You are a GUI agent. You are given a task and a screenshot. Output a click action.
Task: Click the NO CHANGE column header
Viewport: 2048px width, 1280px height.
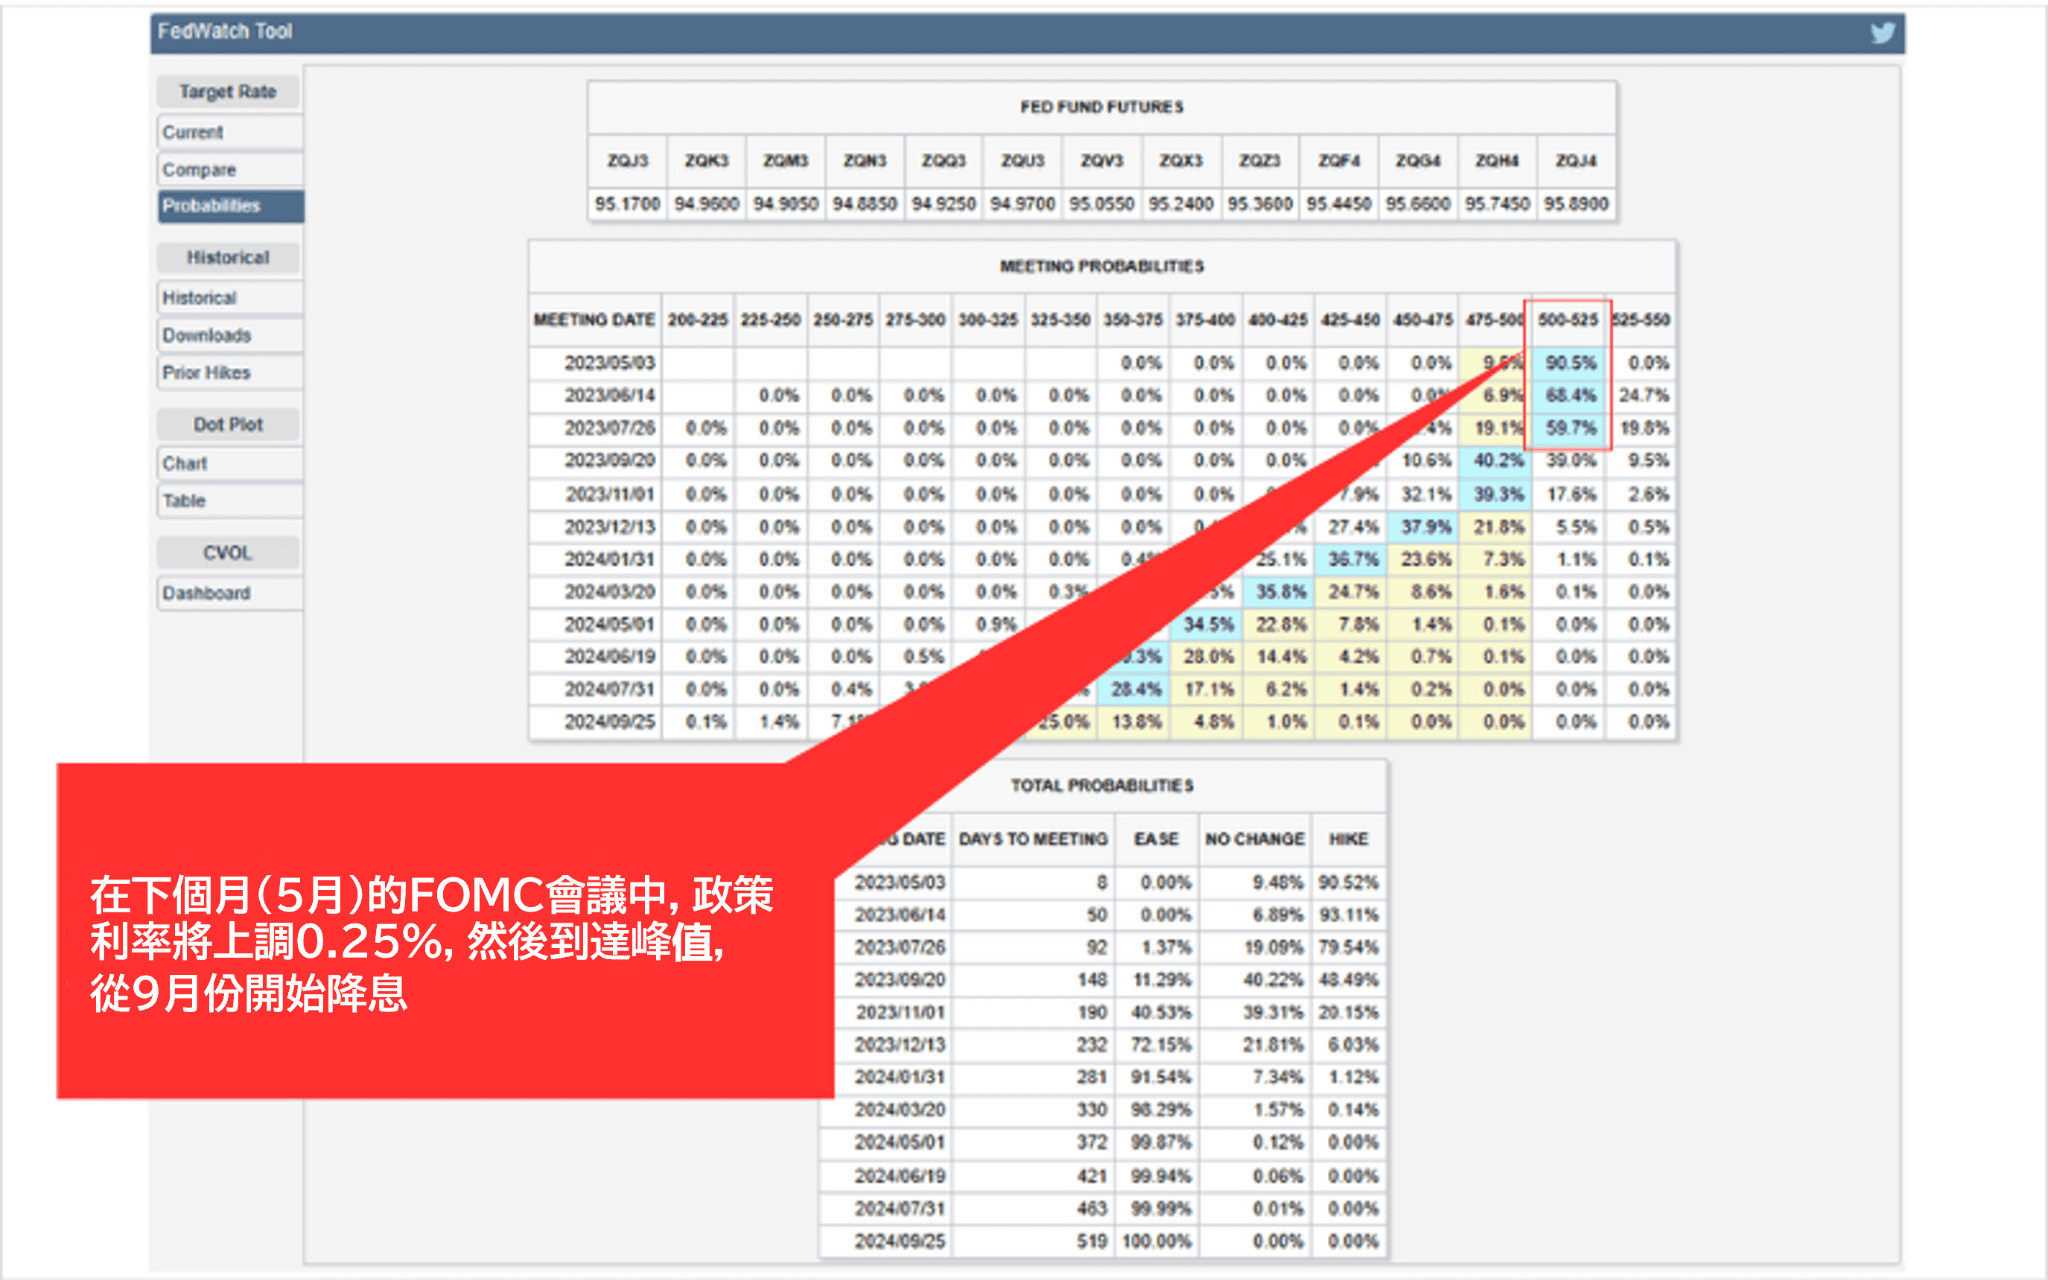(1254, 839)
